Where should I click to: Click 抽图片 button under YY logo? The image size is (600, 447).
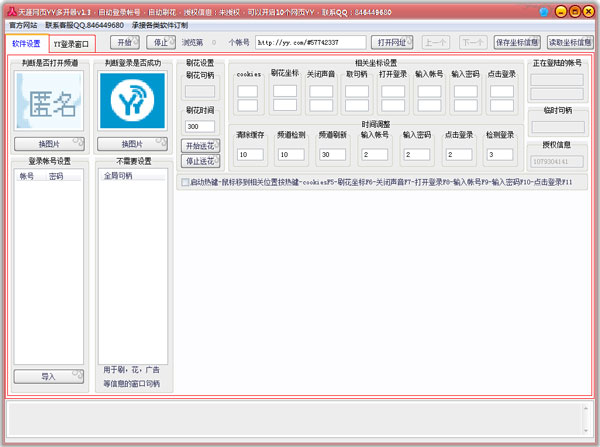[x=132, y=144]
